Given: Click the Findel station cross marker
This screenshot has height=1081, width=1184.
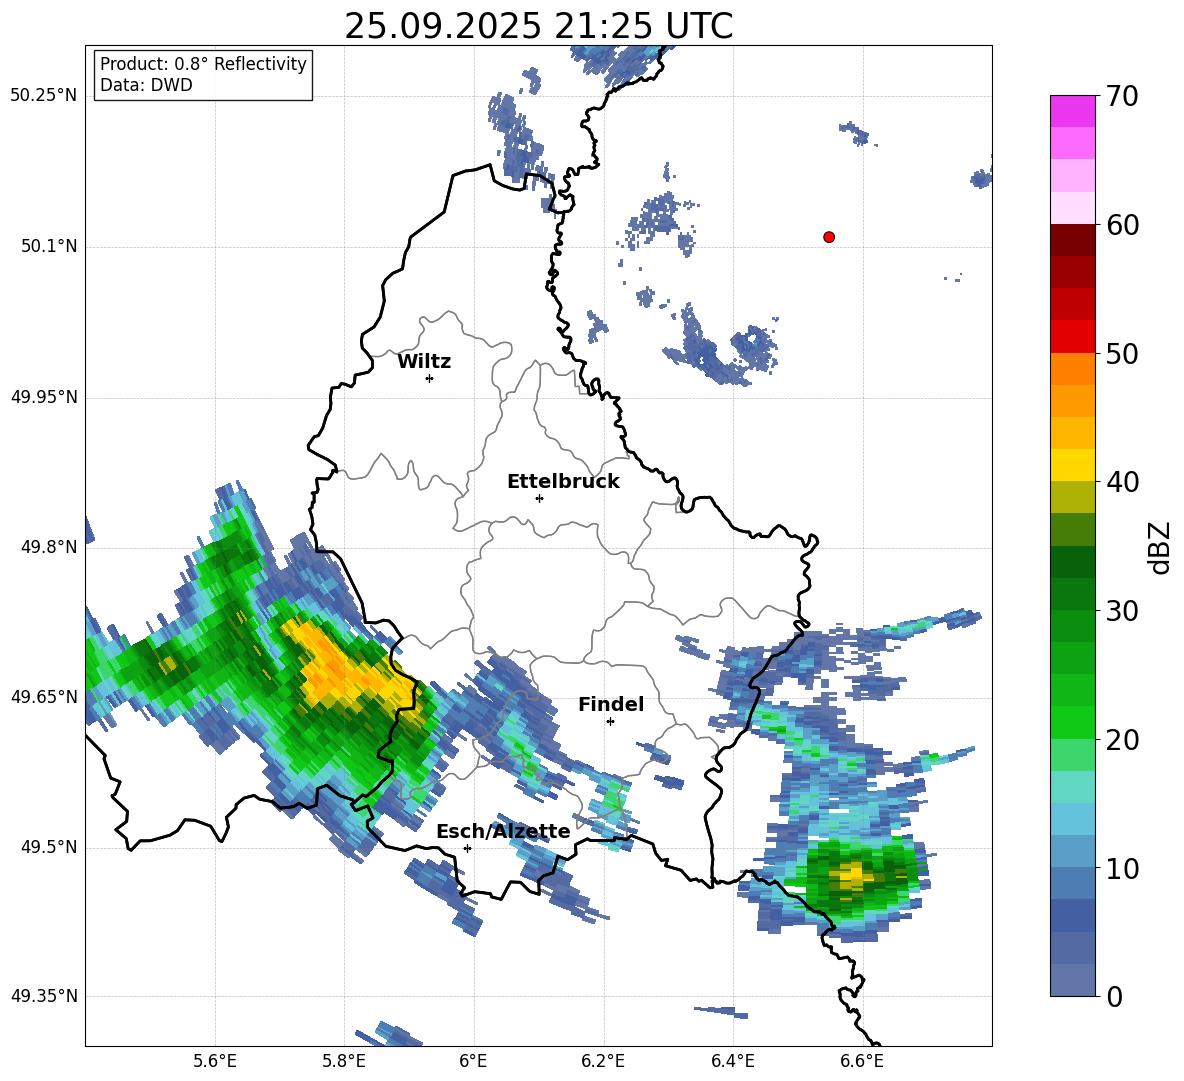Looking at the screenshot, I should (x=610, y=722).
